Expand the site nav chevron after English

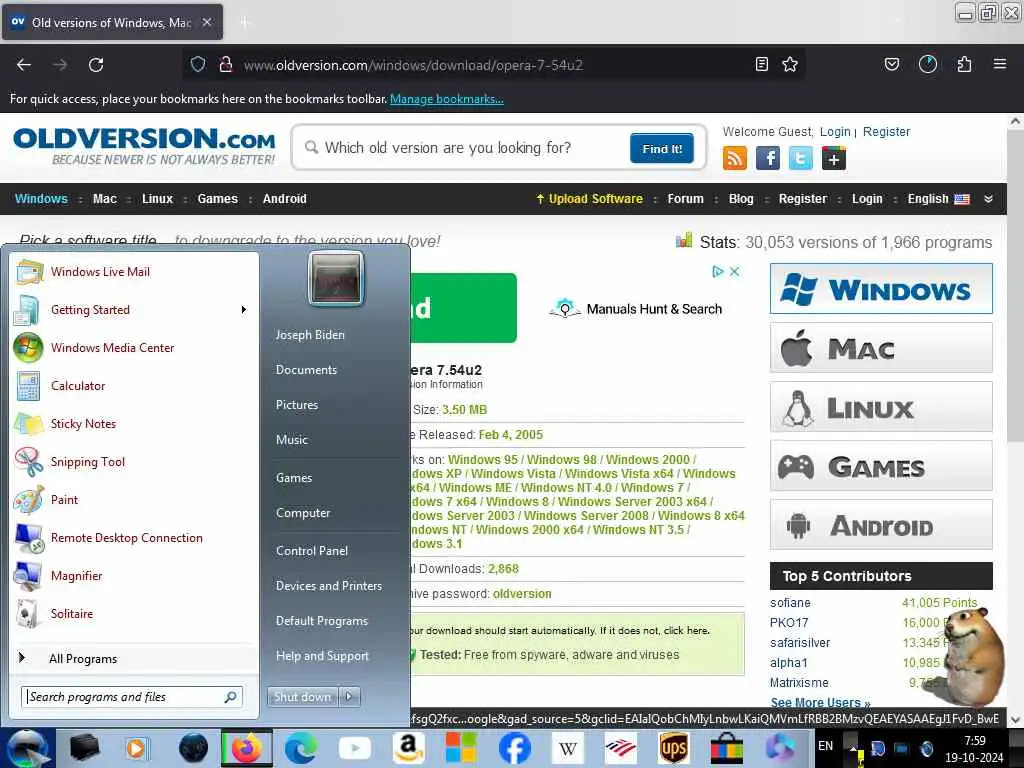tap(988, 199)
